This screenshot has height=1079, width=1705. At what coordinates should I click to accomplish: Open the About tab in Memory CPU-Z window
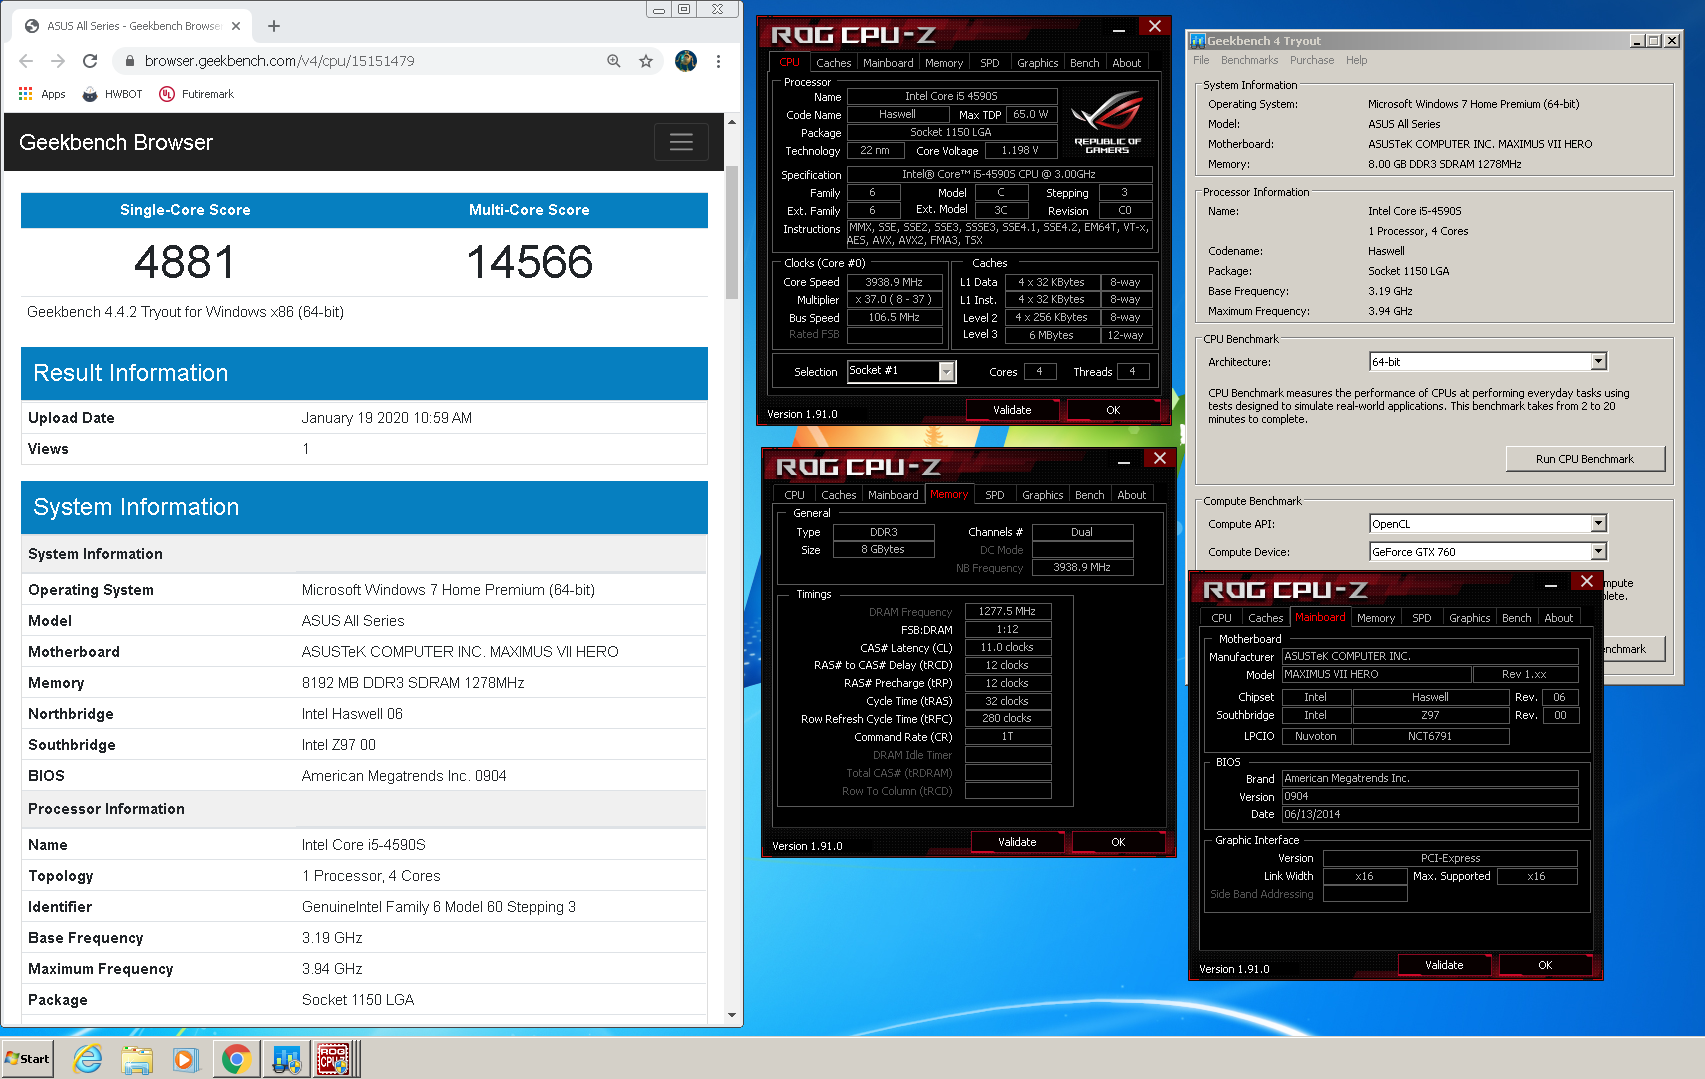(x=1131, y=494)
